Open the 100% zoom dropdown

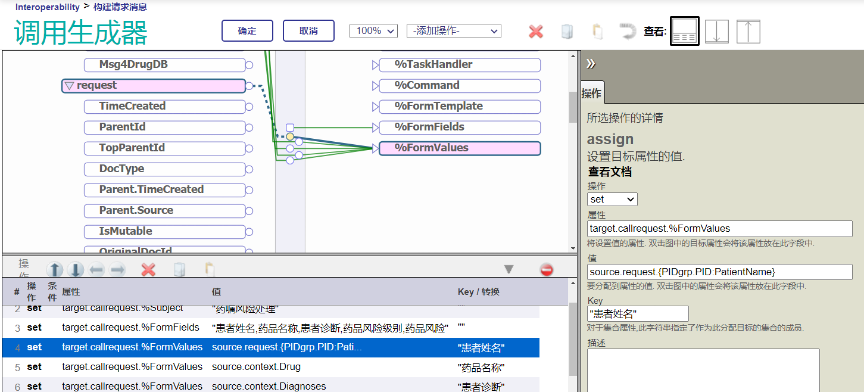click(374, 31)
